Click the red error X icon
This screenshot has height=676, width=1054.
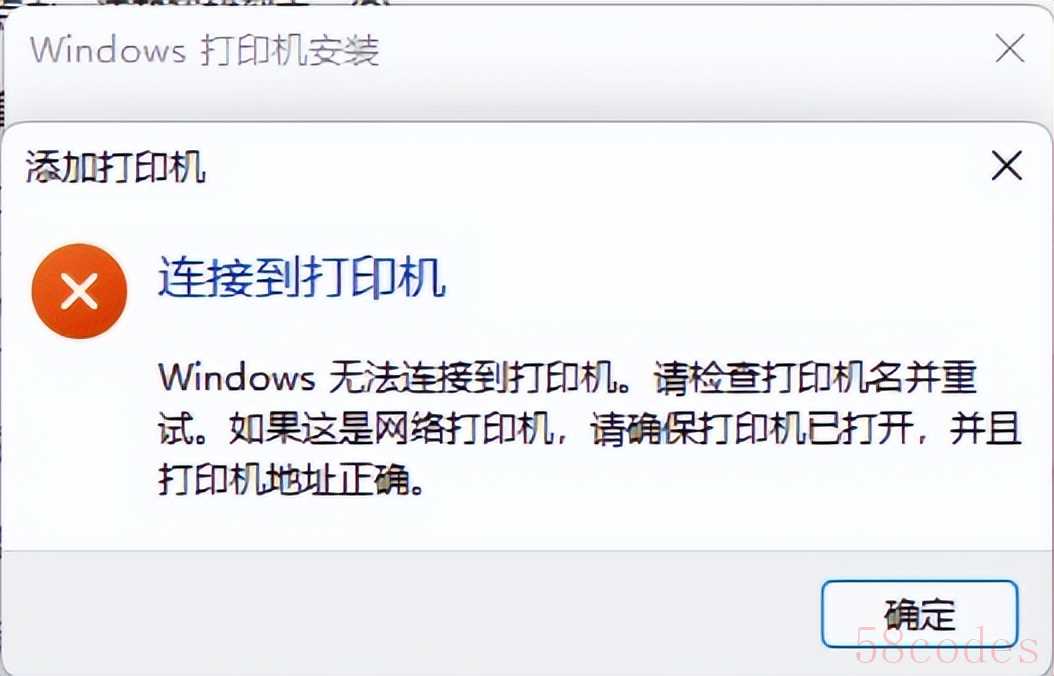click(79, 291)
